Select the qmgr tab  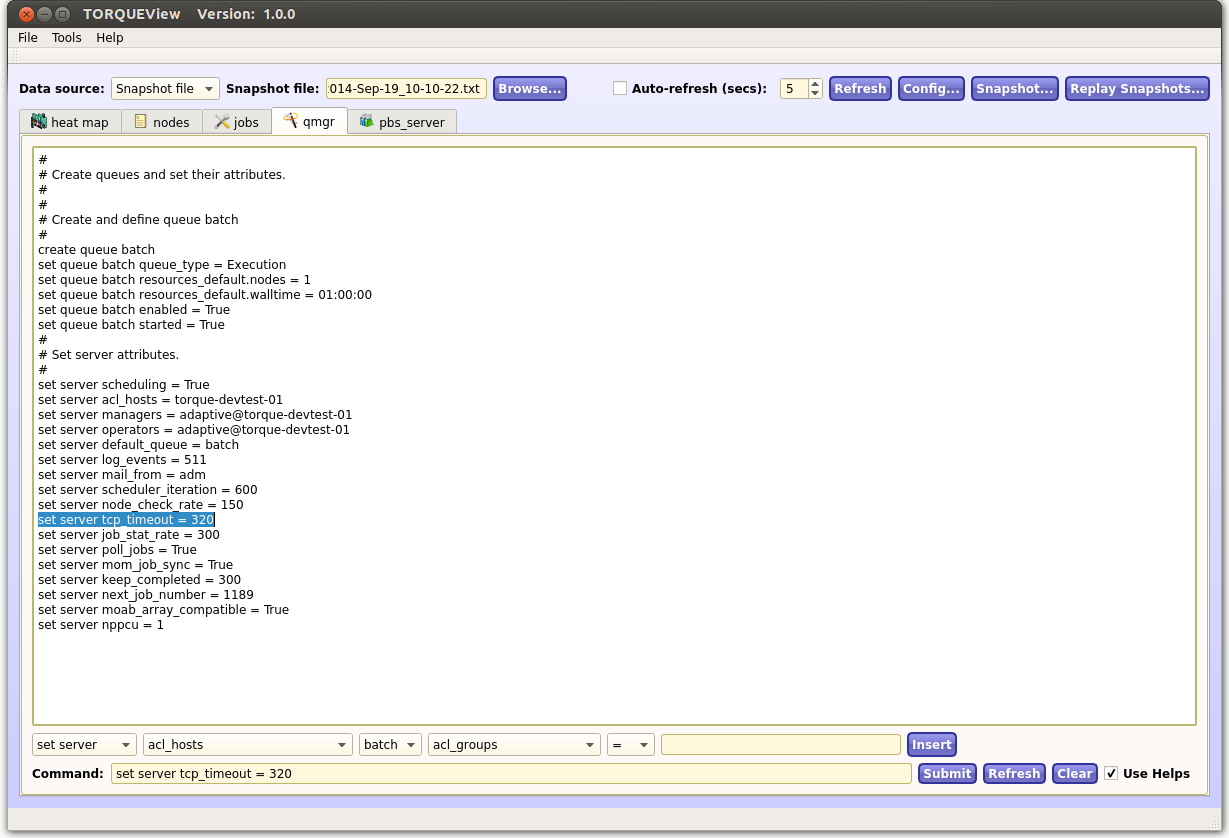tap(309, 121)
